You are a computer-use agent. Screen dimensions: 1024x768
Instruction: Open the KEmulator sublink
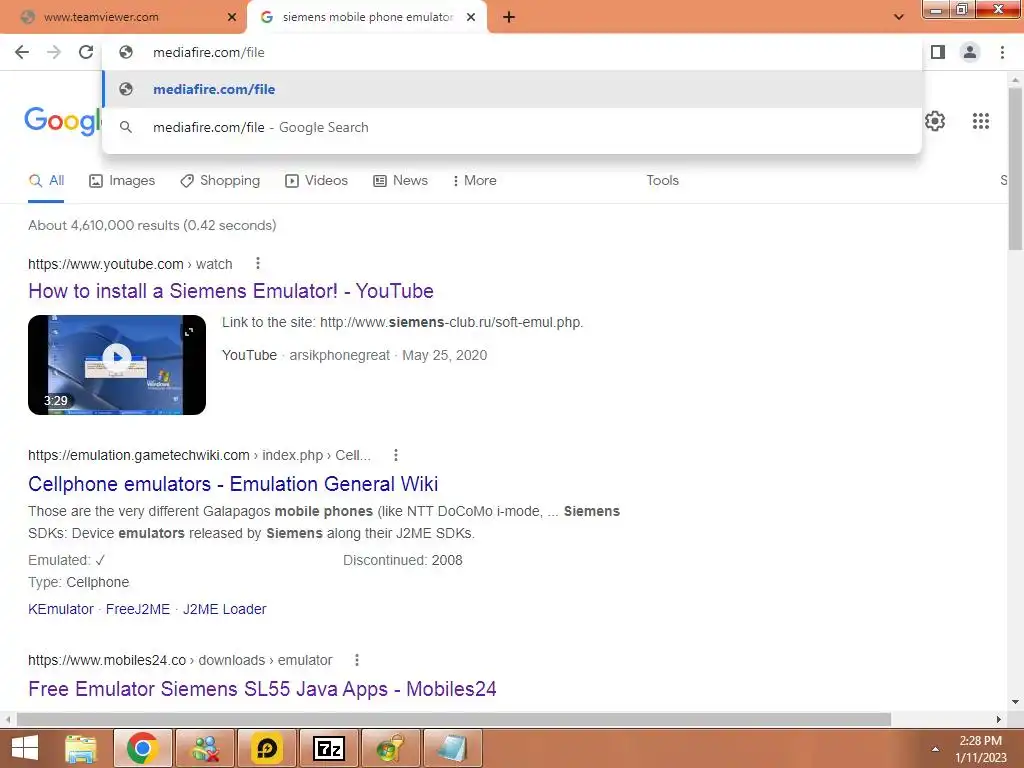coord(61,609)
